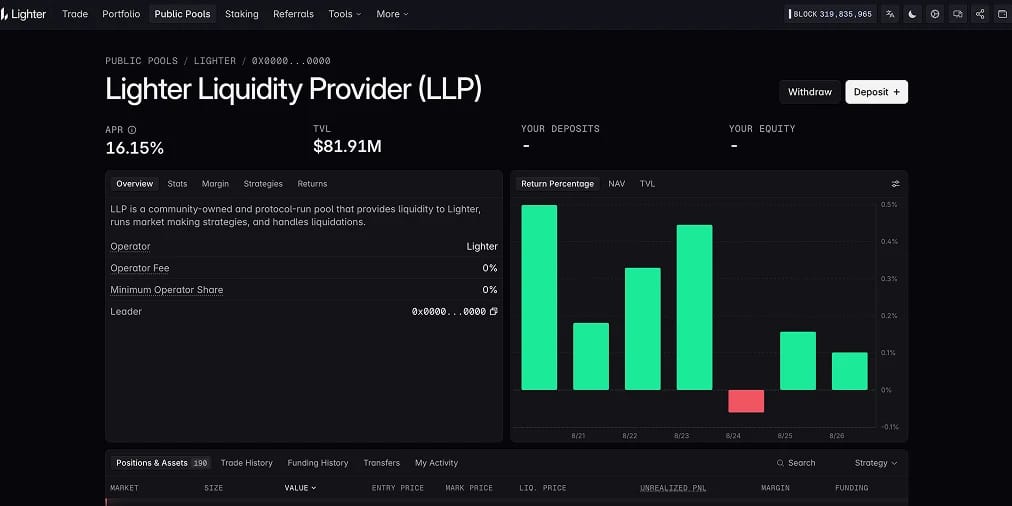
Task: Click the APR info icon
Action: (132, 130)
